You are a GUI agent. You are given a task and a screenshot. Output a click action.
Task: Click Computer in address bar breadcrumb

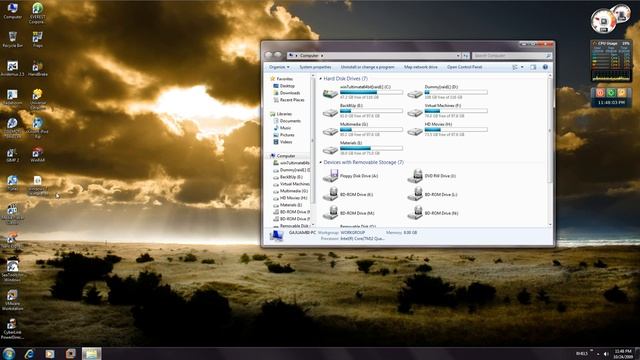309,56
